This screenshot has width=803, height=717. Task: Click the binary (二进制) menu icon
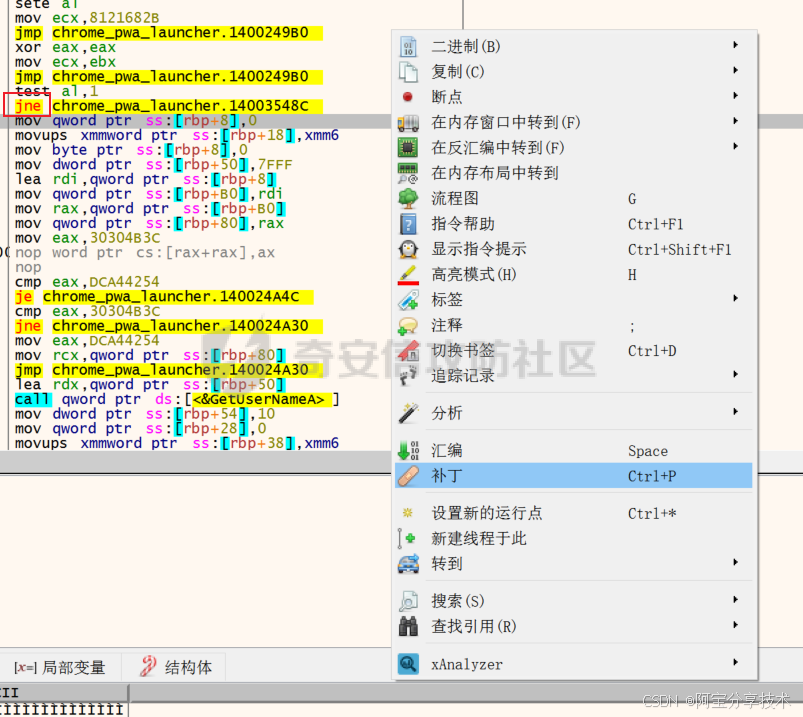tap(408, 47)
